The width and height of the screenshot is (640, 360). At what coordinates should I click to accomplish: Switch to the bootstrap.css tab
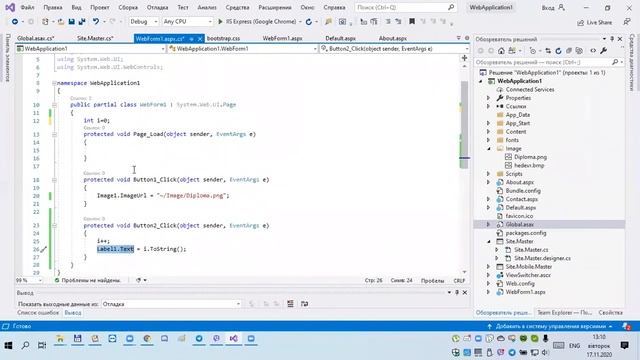[223, 38]
